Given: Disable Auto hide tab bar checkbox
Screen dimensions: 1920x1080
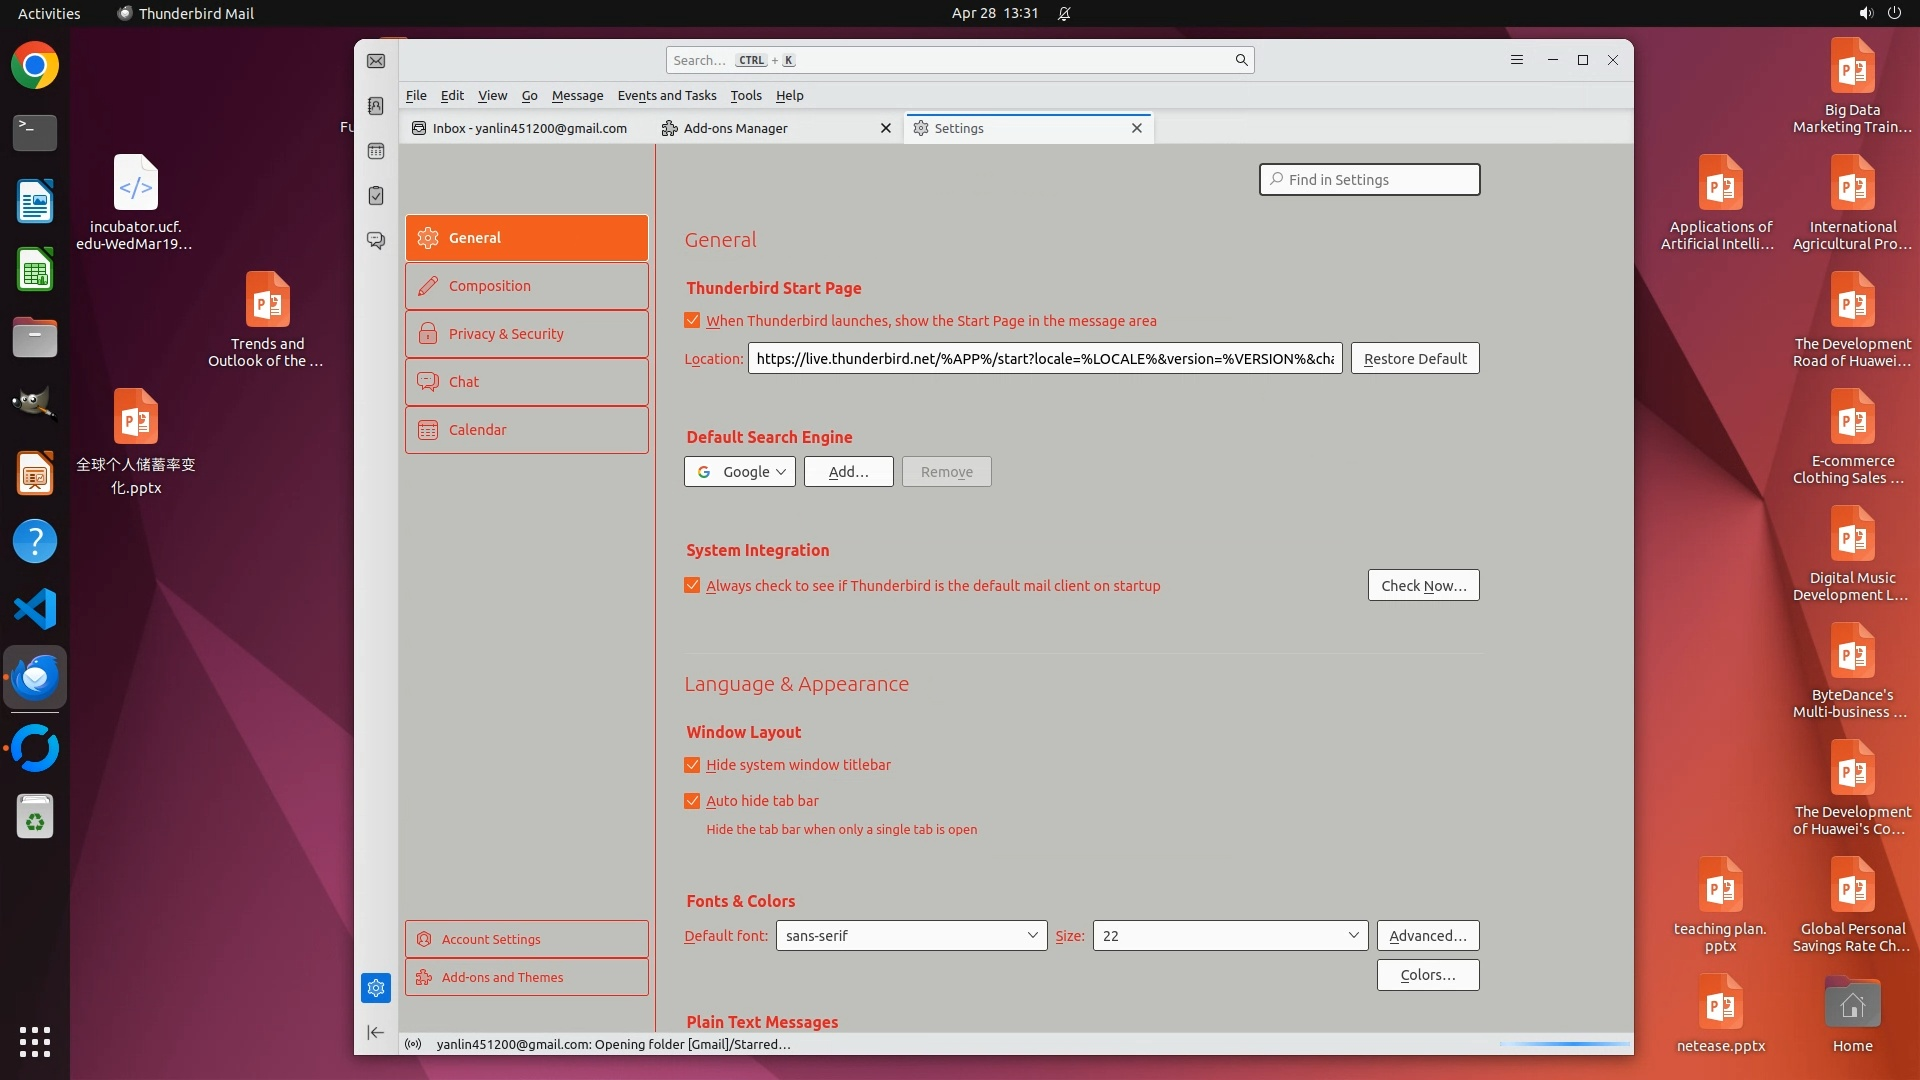Looking at the screenshot, I should pos(692,801).
